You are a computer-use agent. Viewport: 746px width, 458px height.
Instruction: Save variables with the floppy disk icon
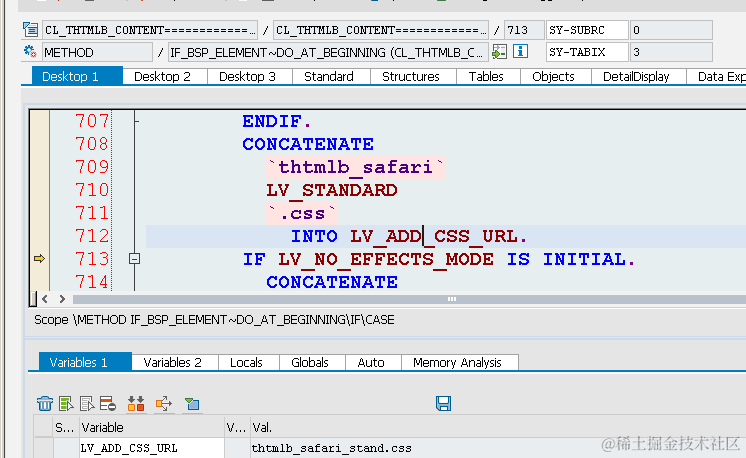pos(443,403)
